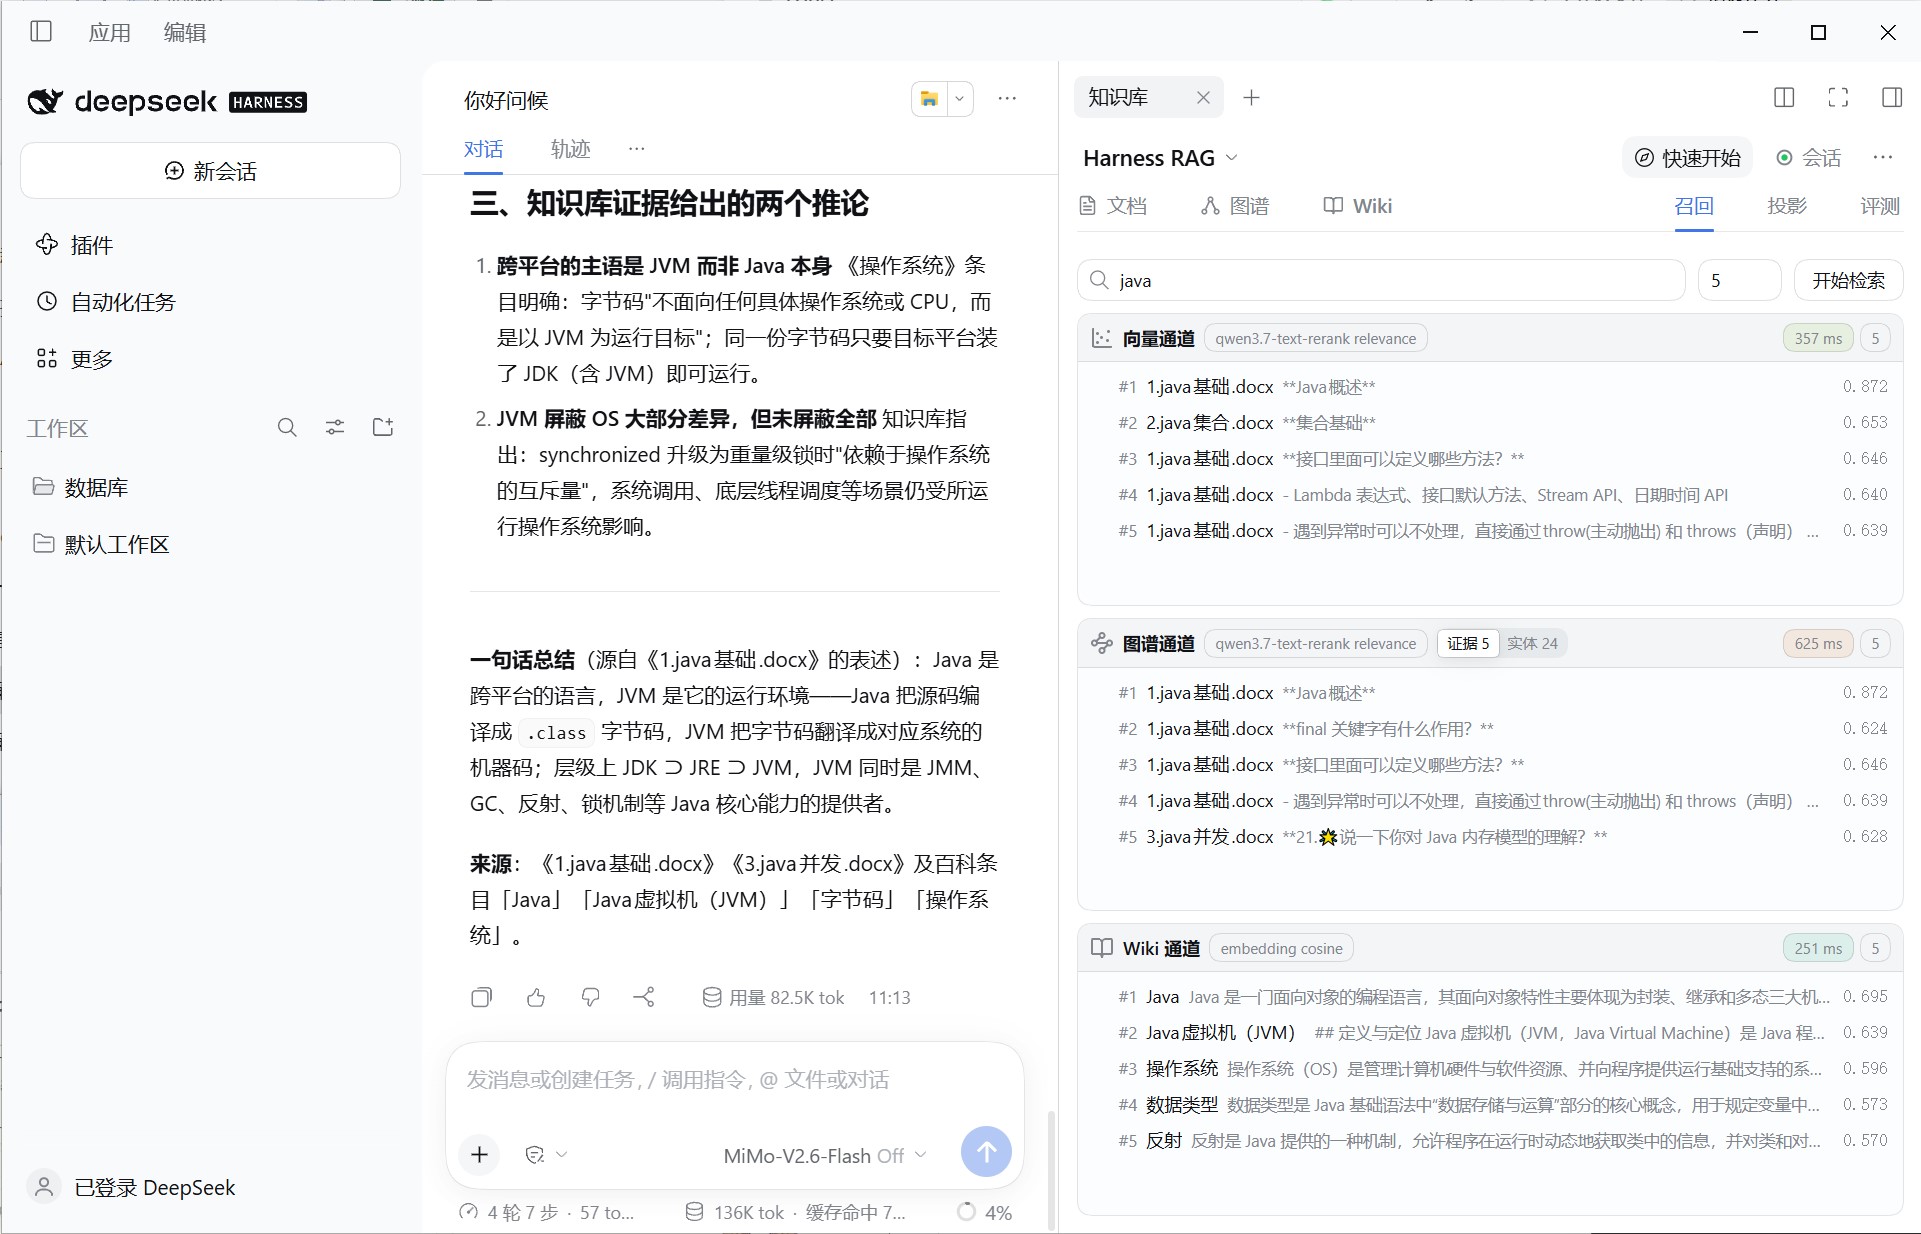1921x1234 pixels.
Task: Add attachment with the plus icon
Action: (480, 1155)
